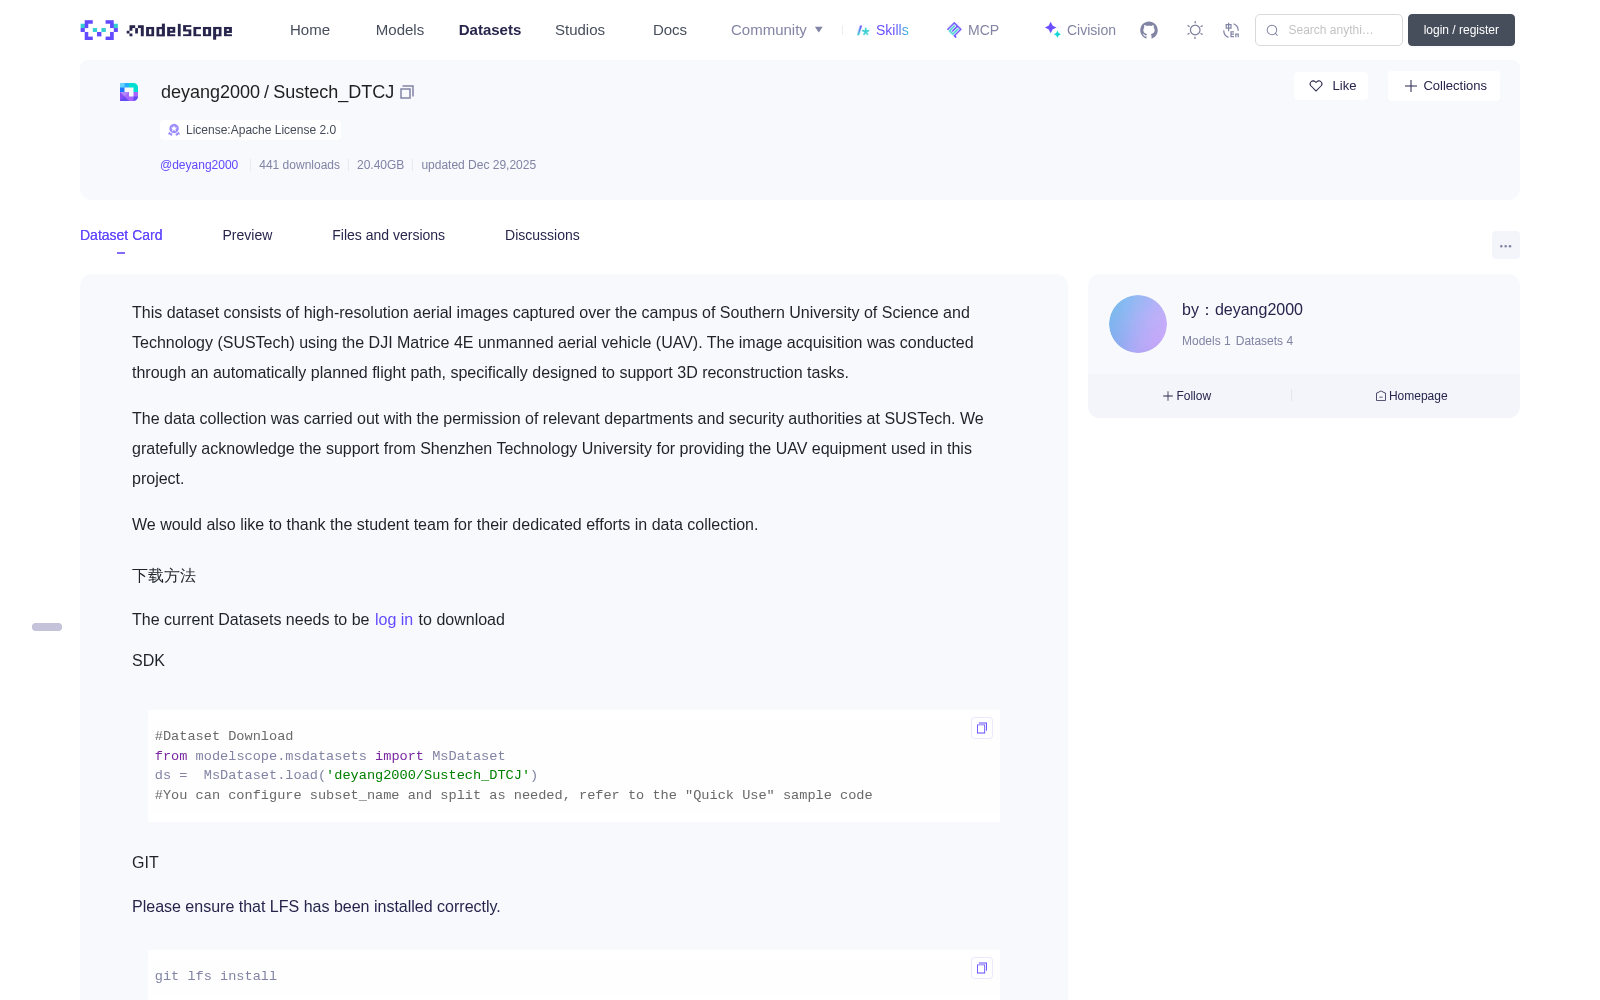
Task: Select the Dataset Card tab
Action: point(121,235)
